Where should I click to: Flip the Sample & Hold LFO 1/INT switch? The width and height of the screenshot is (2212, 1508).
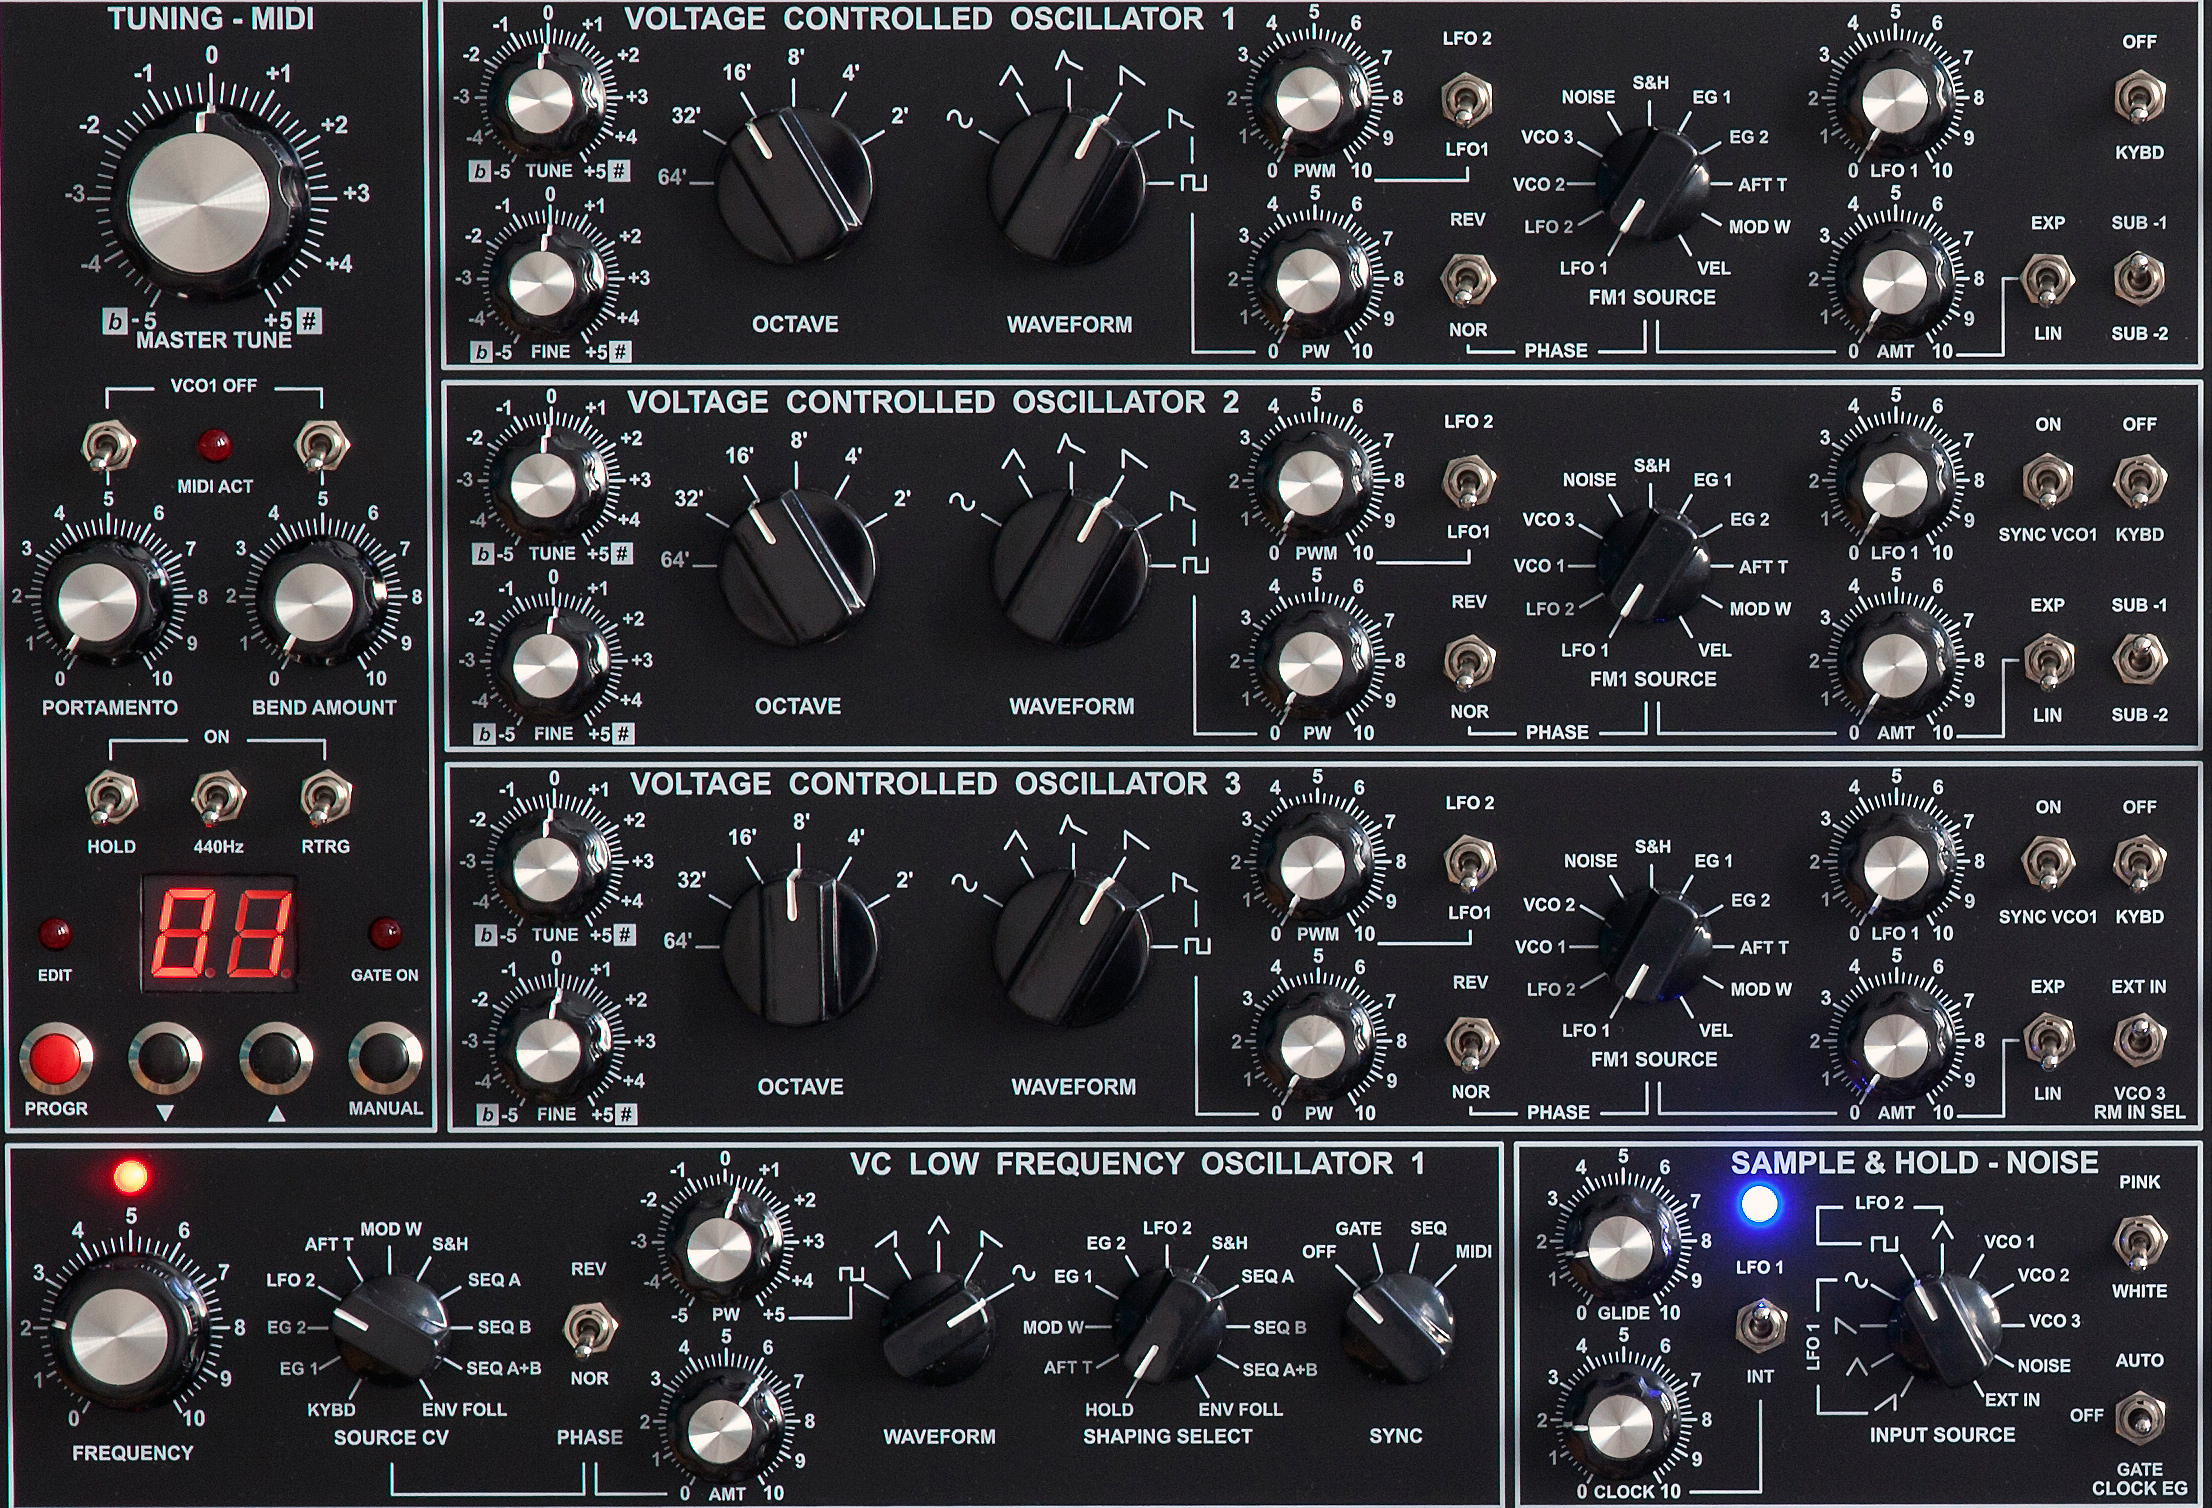pyautogui.click(x=1759, y=1324)
